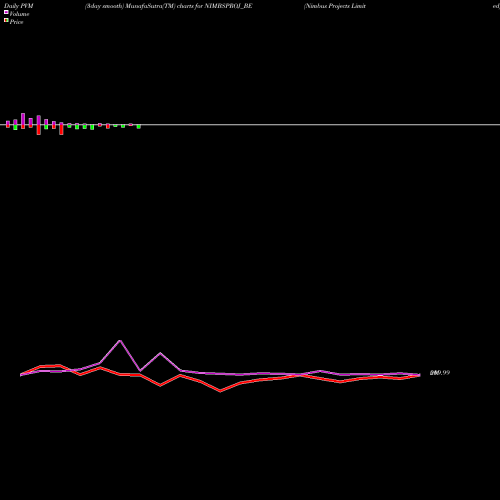Click the Volume legend color swatch
Image resolution: width=500 pixels, height=500 pixels.
coord(6,12)
